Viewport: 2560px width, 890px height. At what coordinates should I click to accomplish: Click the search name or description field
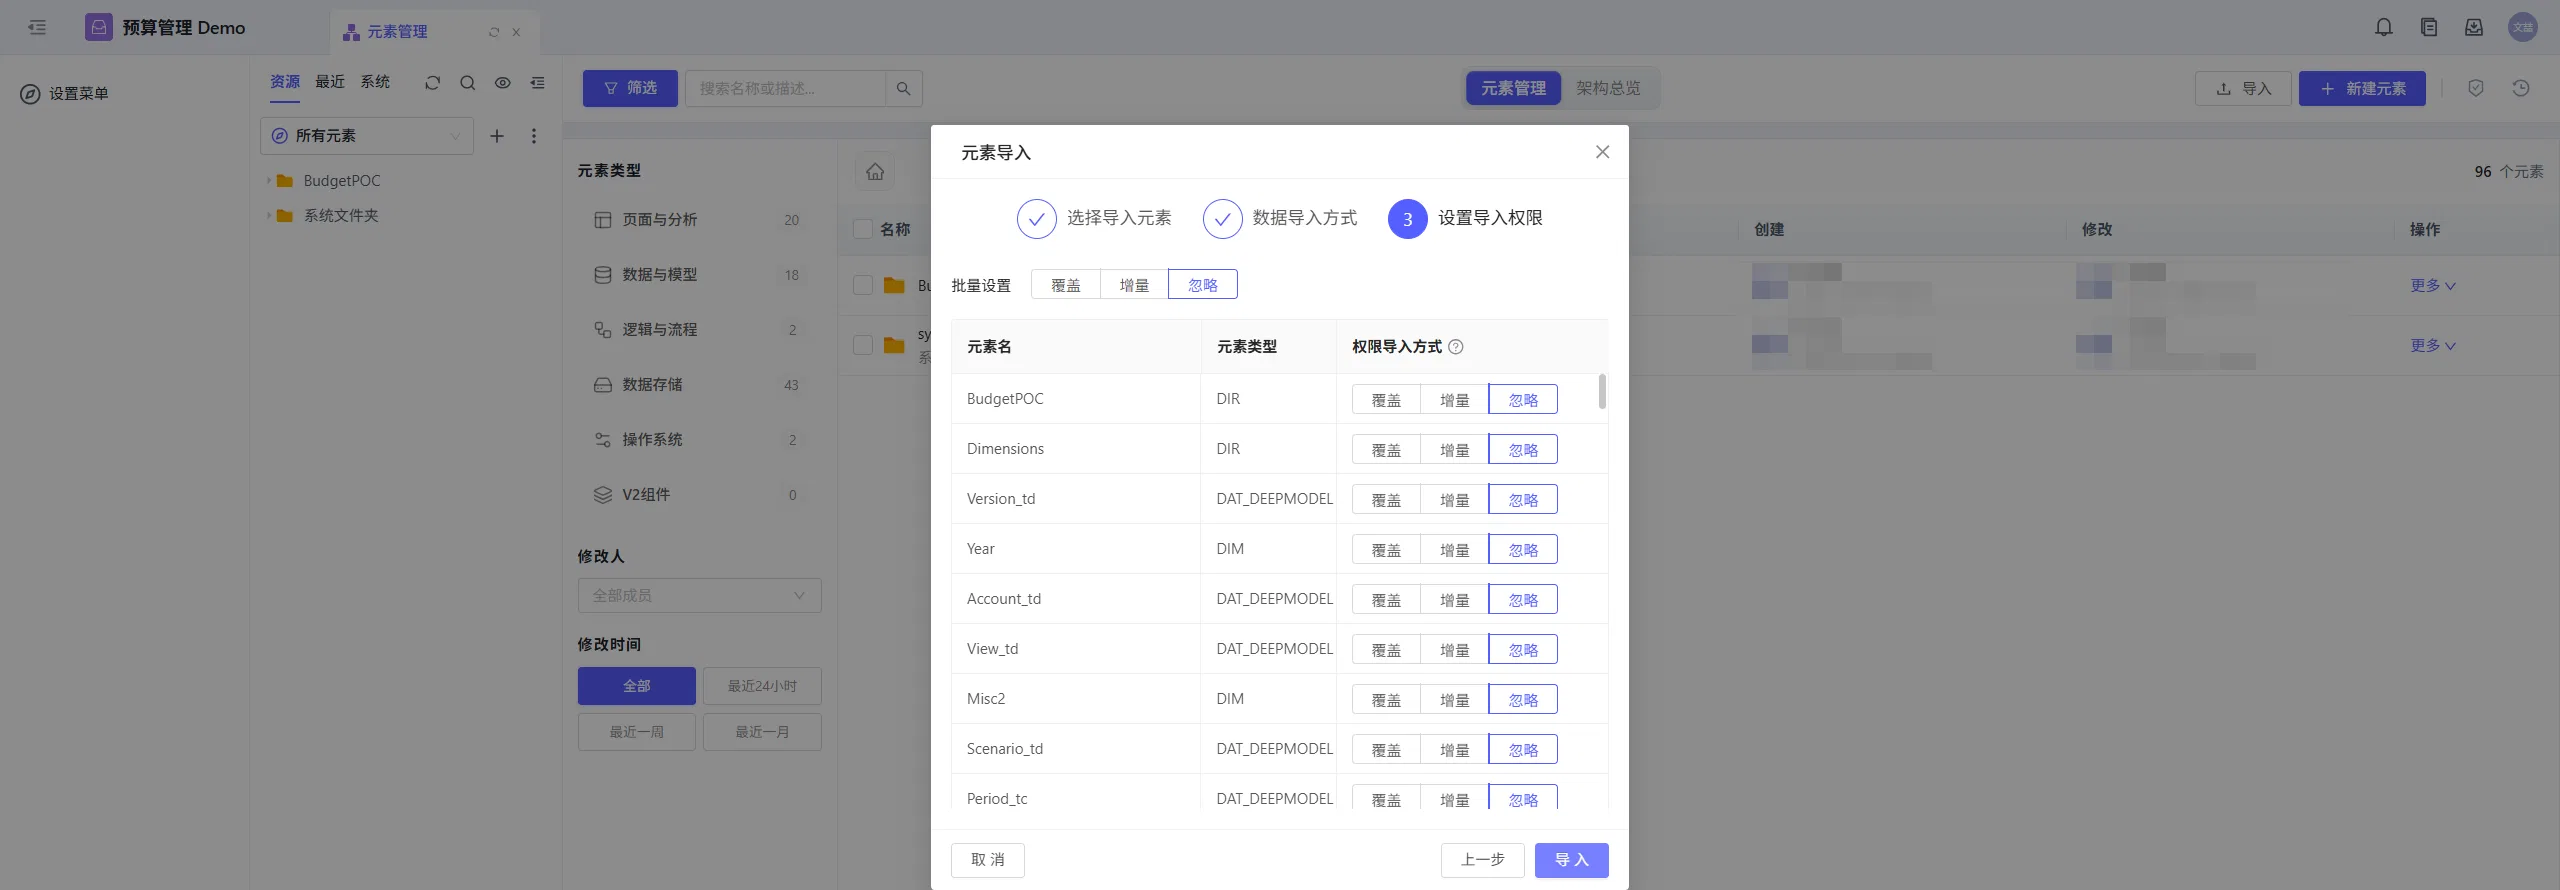[785, 89]
